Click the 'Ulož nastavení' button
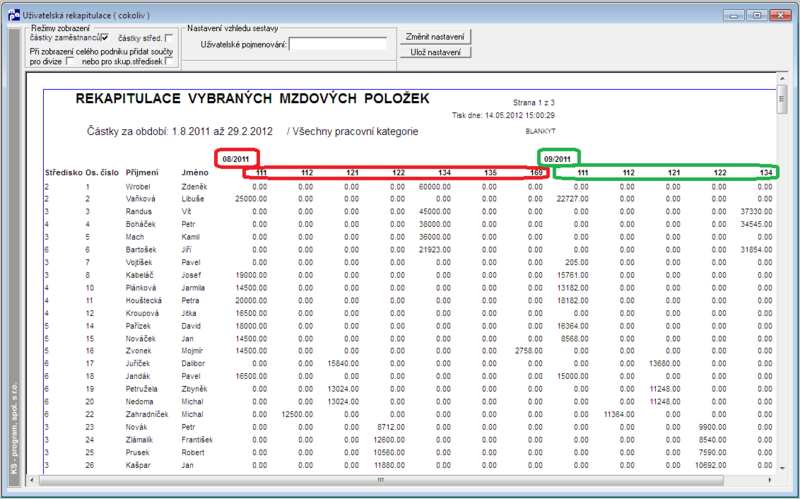Viewport: 800px width, 499px height. coord(435,52)
